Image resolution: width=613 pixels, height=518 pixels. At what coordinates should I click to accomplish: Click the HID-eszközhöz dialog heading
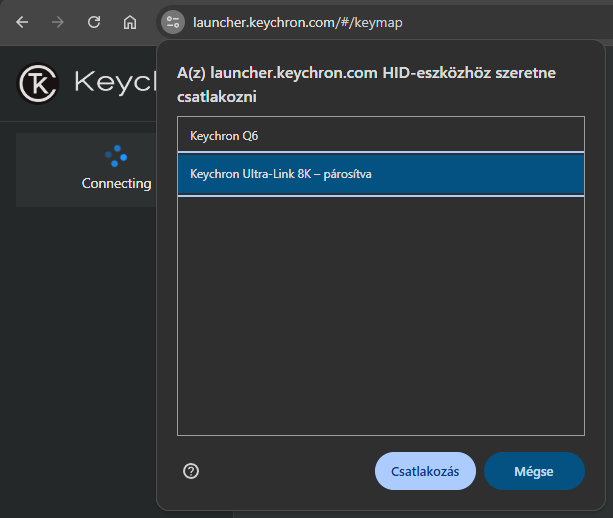pyautogui.click(x=366, y=84)
